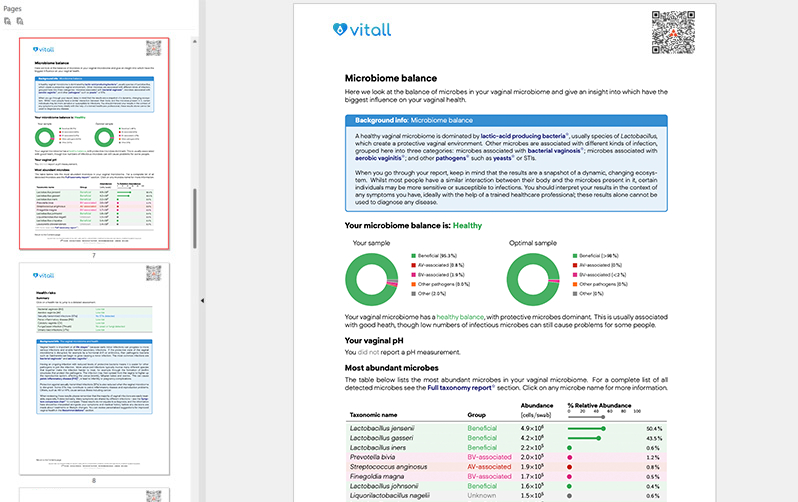Click the Unknown group cell for Liquorilactobacillus
Image resolution: width=798 pixels, height=502 pixels.
(x=481, y=495)
